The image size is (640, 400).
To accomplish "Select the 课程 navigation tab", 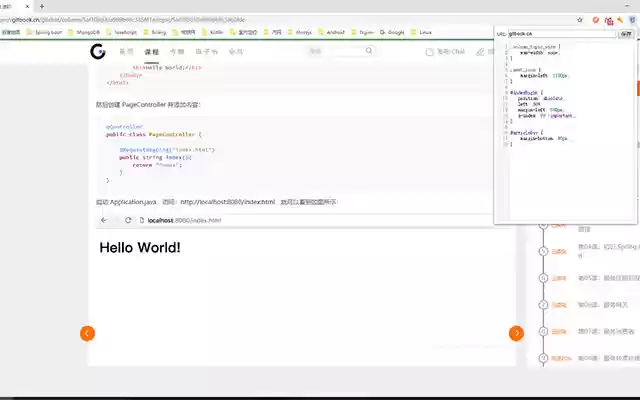I will (151, 52).
